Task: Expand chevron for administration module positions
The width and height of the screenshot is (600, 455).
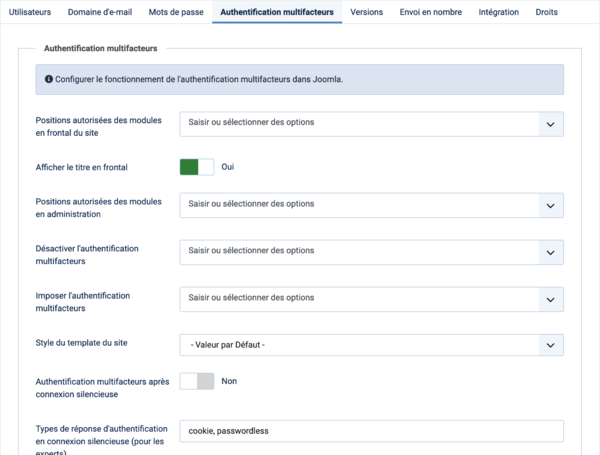Action: (x=551, y=205)
